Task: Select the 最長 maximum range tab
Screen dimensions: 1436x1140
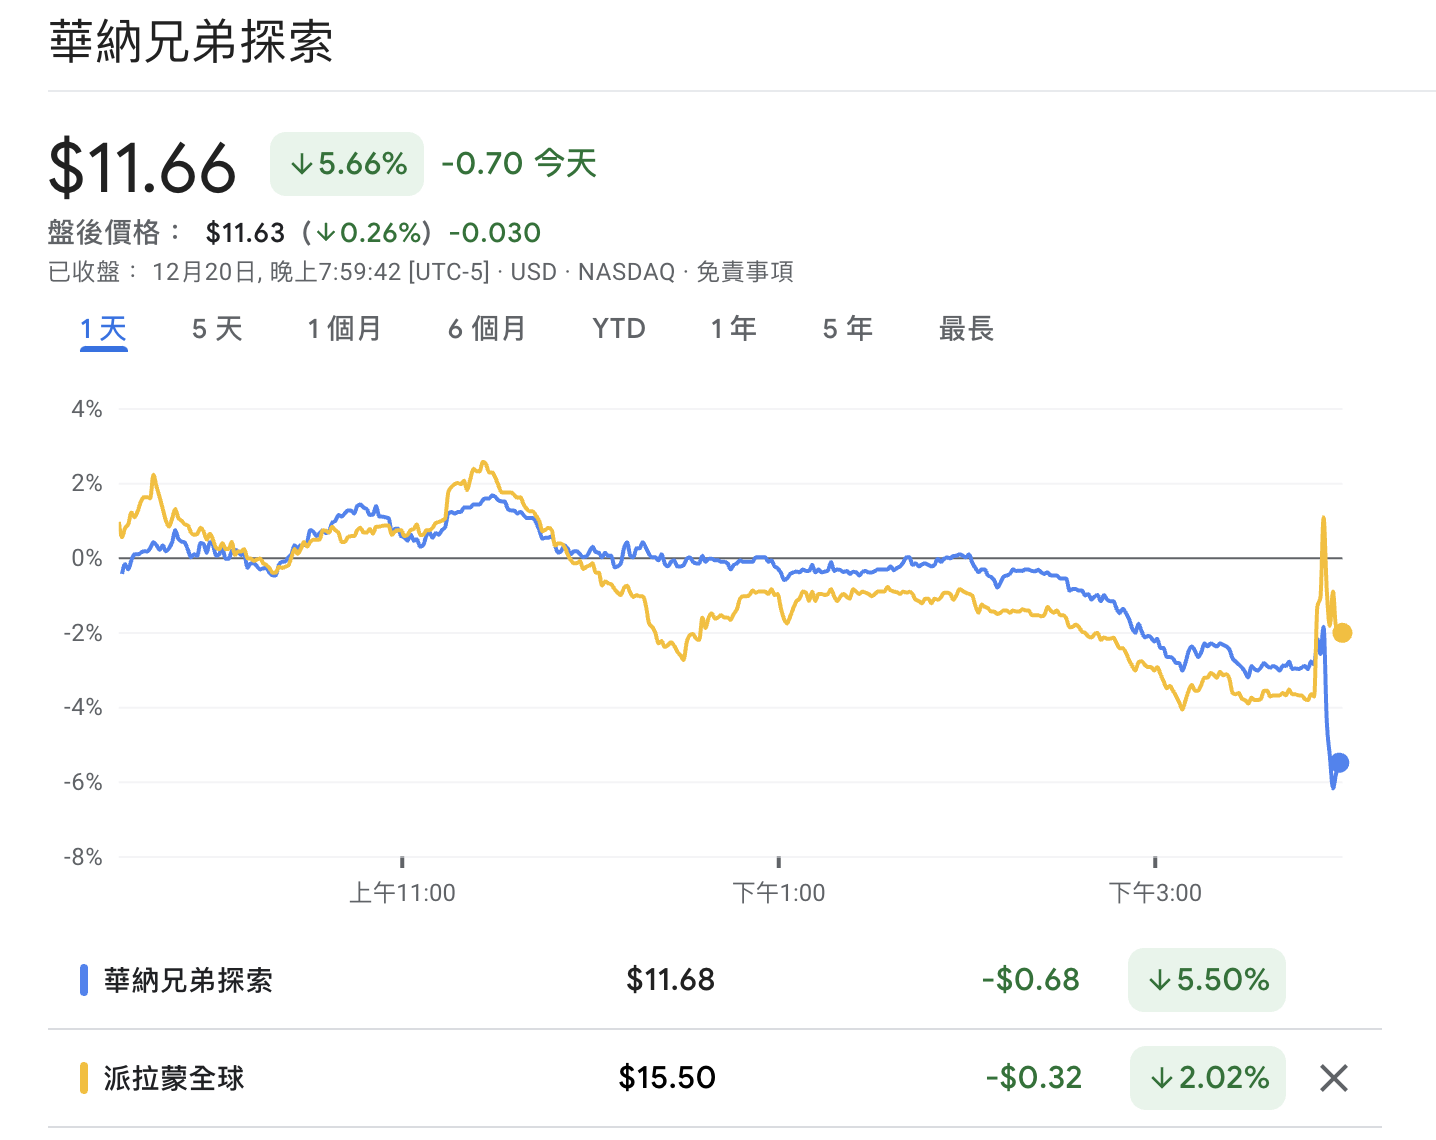Action: coord(965,329)
